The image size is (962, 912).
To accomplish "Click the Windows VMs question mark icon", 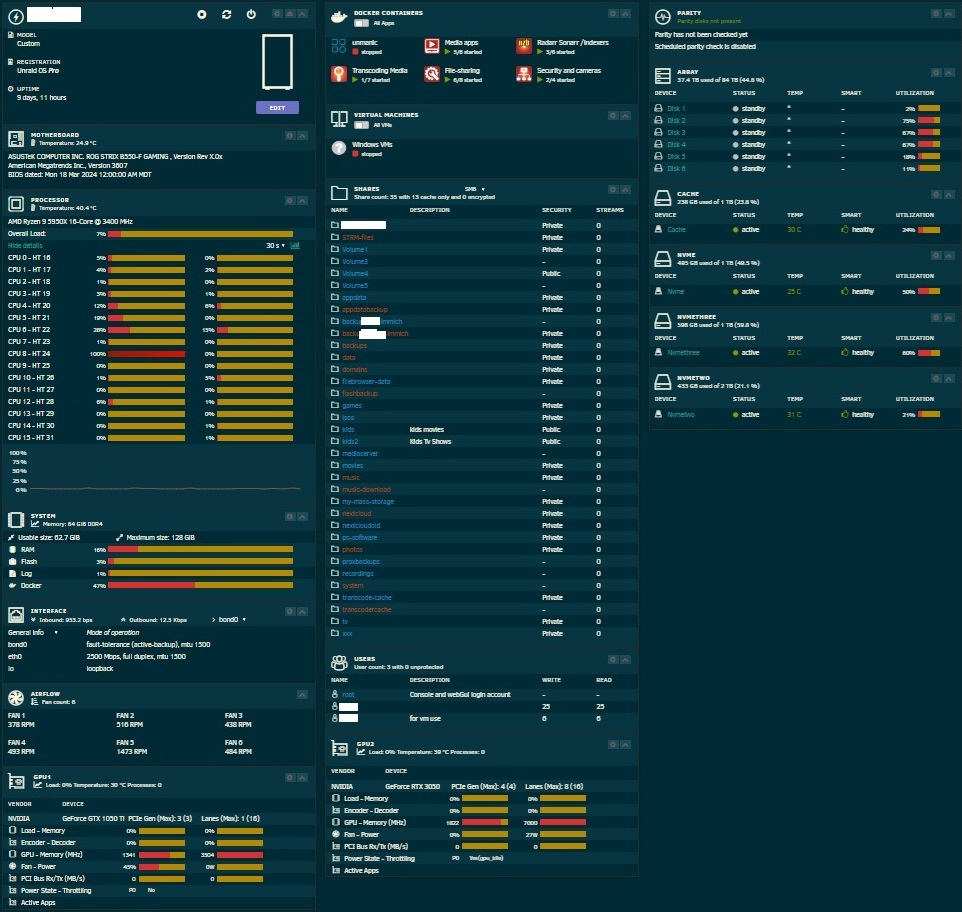I will [x=339, y=148].
